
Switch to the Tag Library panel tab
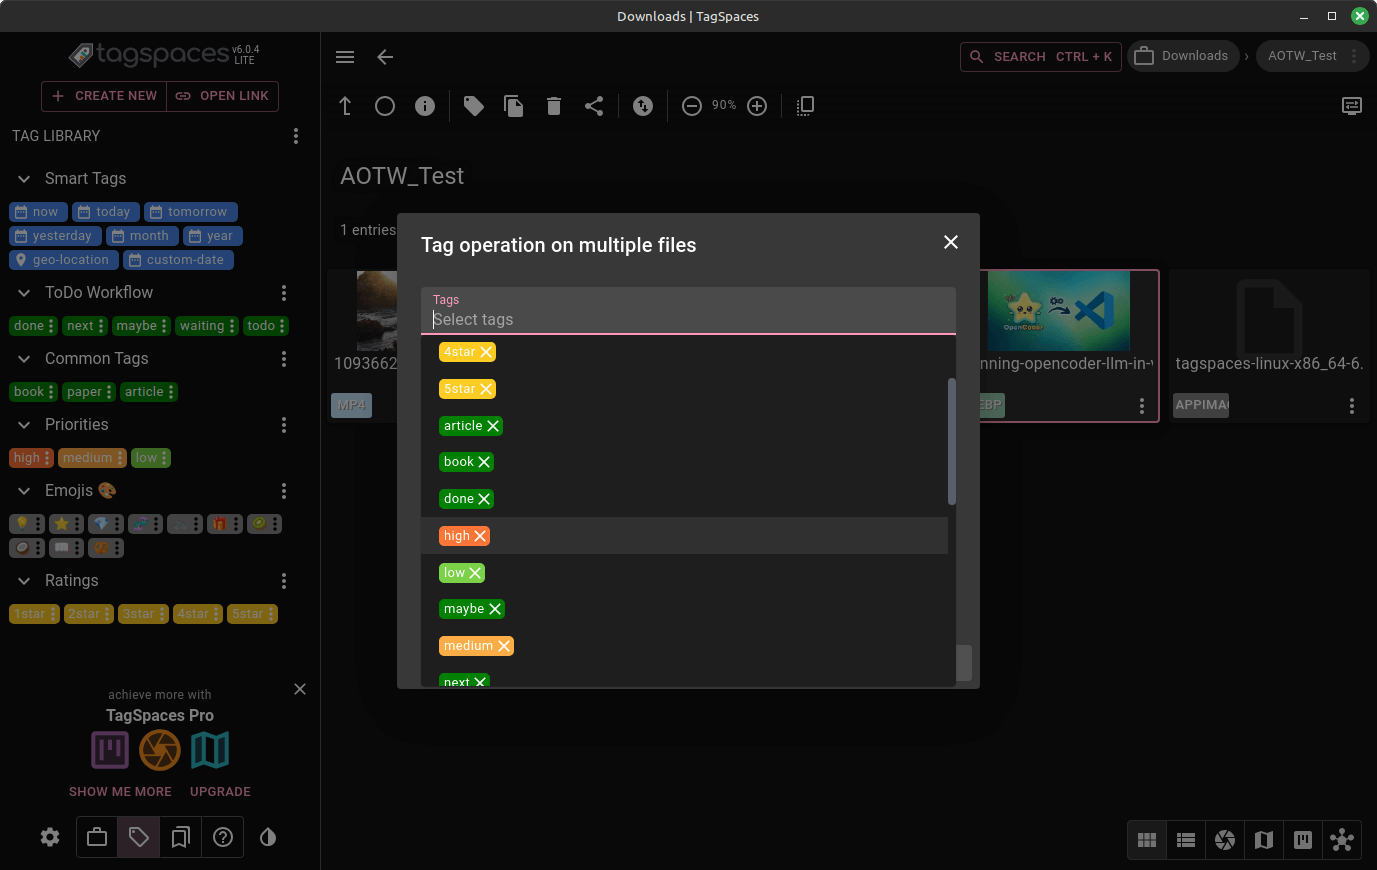click(x=138, y=837)
